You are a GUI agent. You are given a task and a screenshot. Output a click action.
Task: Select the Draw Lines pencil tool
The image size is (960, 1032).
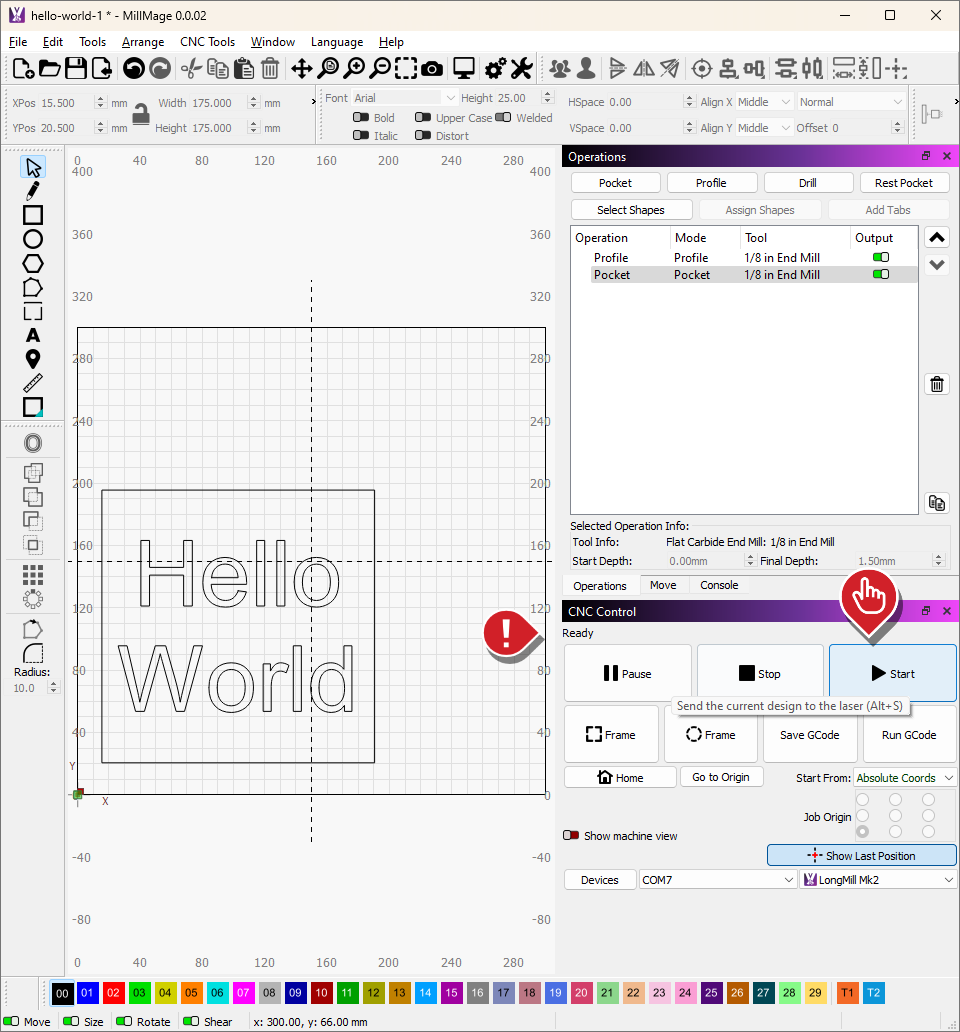(x=33, y=191)
